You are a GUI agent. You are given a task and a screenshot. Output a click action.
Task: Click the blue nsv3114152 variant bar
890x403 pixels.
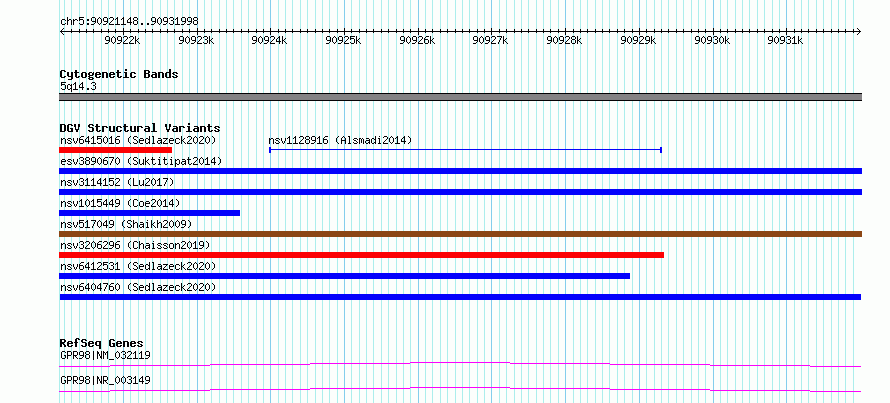(460, 192)
